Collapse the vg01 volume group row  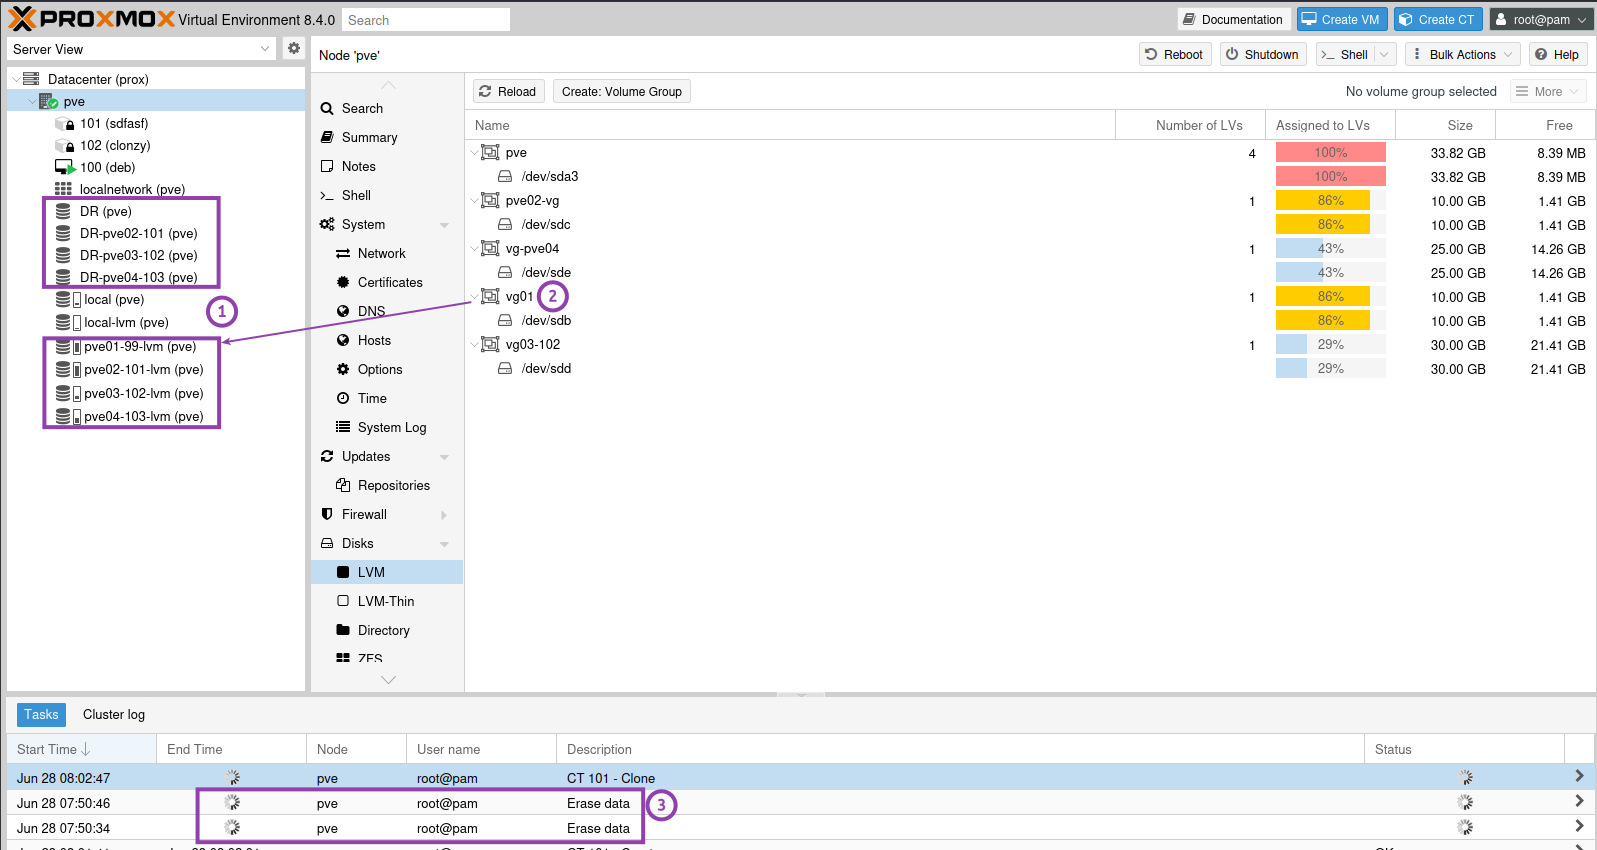click(x=474, y=297)
